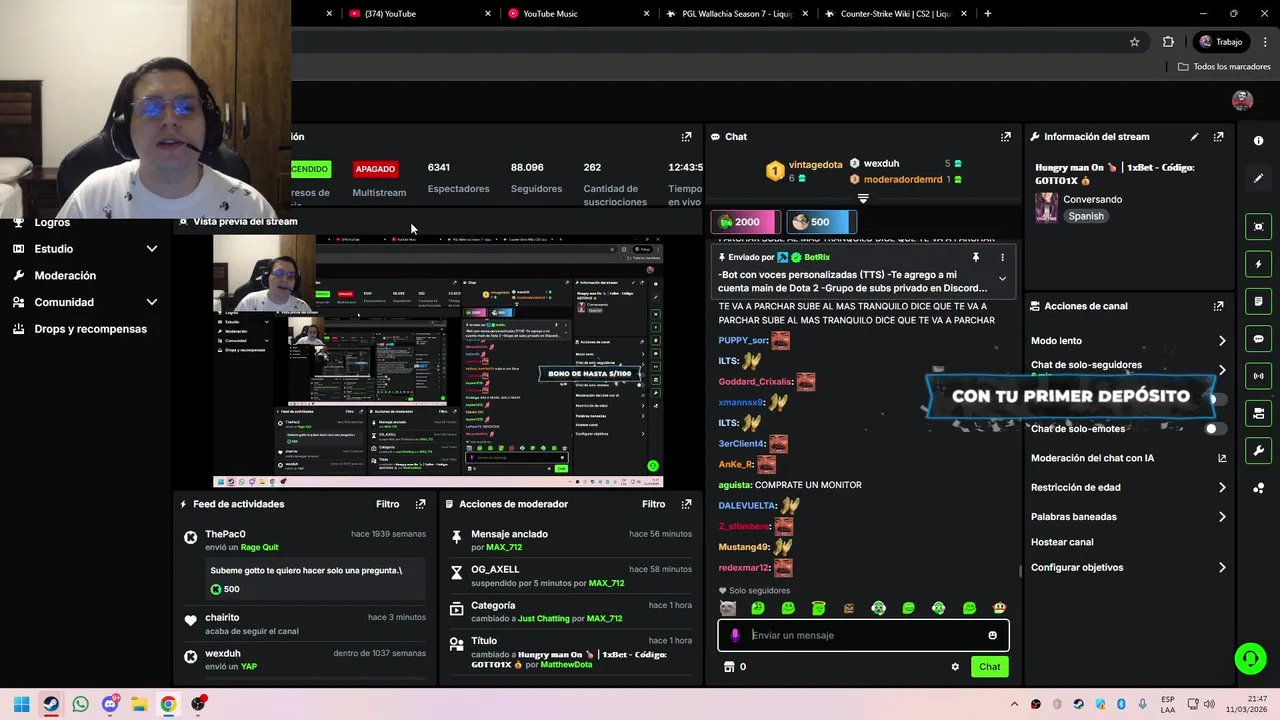Open Filtro in Feed de actividades
The height and width of the screenshot is (720, 1280).
click(x=387, y=504)
